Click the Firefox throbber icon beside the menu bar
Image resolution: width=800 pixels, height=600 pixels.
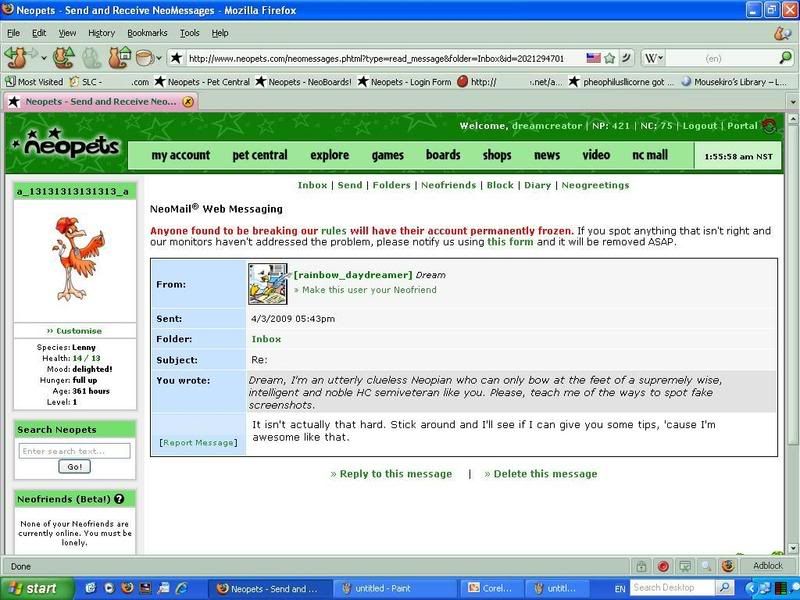[x=782, y=33]
